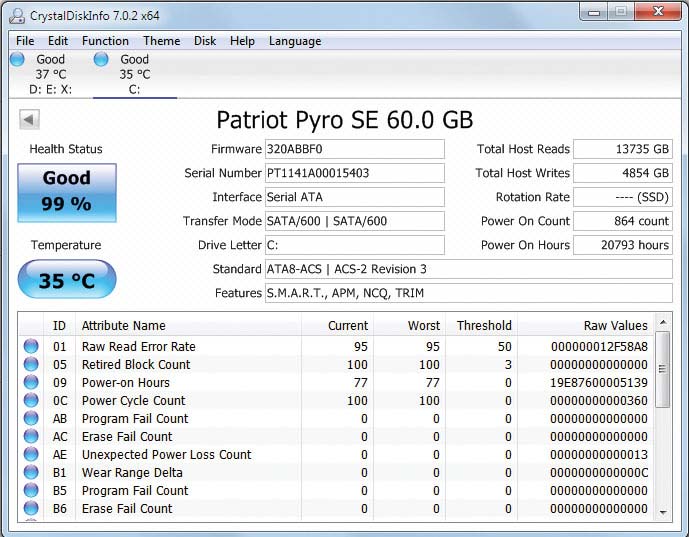The height and width of the screenshot is (537, 689).
Task: Click status orb for AB Program Fail Count
Action: point(31,418)
